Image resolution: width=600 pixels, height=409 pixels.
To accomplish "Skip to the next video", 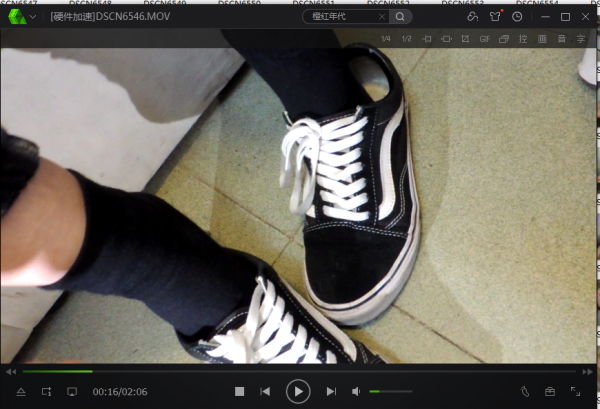I will coord(331,391).
